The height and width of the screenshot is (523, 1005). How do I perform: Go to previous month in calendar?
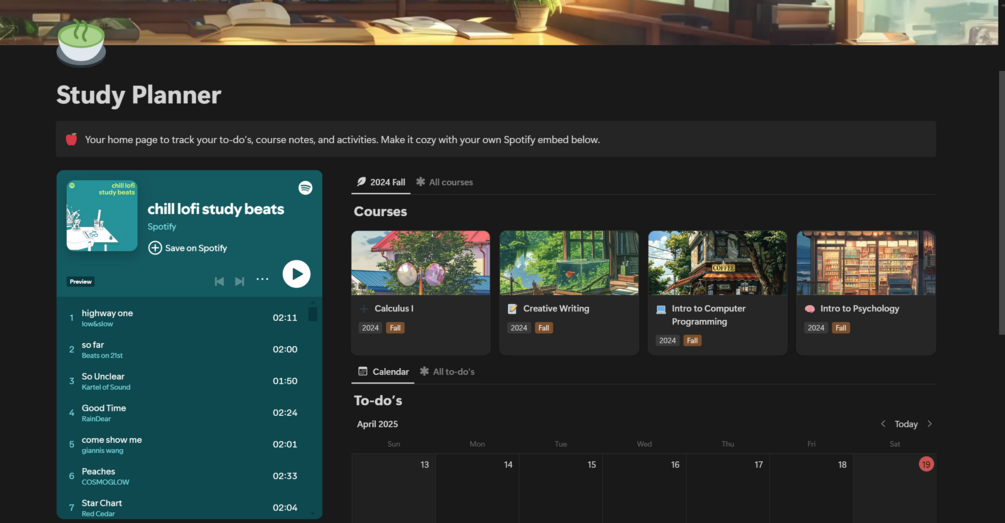click(883, 424)
